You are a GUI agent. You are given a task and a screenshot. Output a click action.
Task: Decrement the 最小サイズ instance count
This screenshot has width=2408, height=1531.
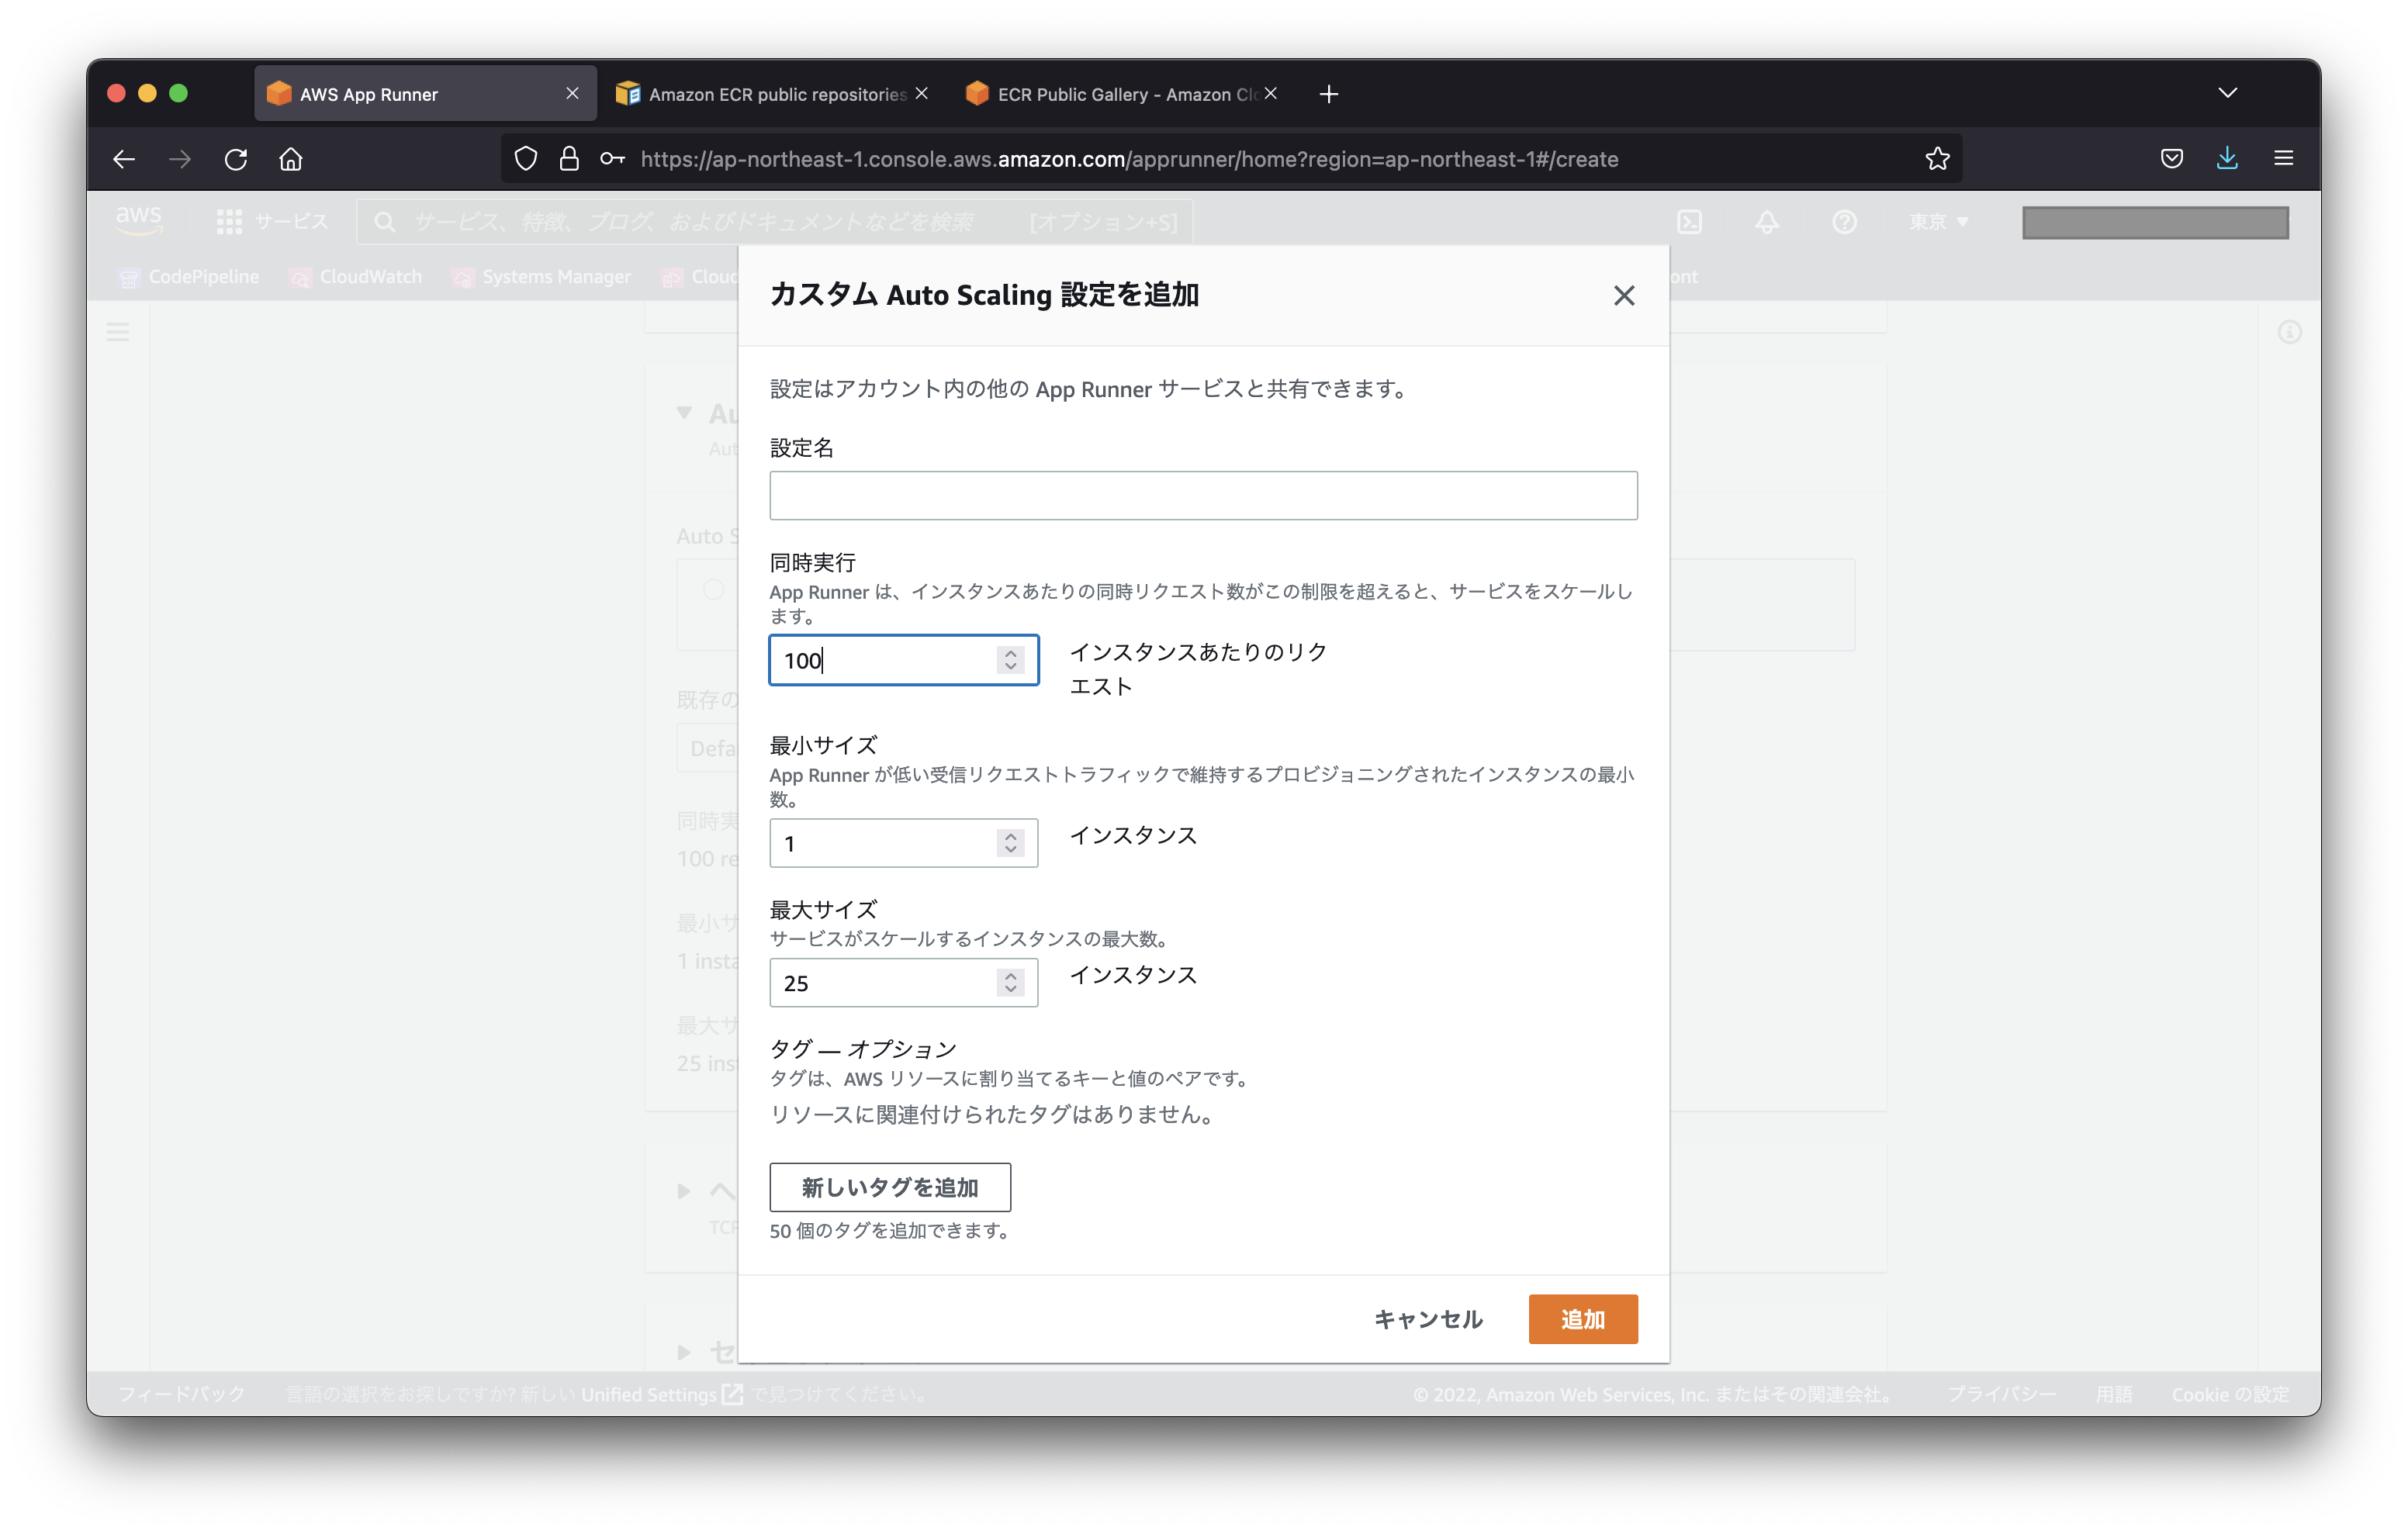coord(1010,850)
